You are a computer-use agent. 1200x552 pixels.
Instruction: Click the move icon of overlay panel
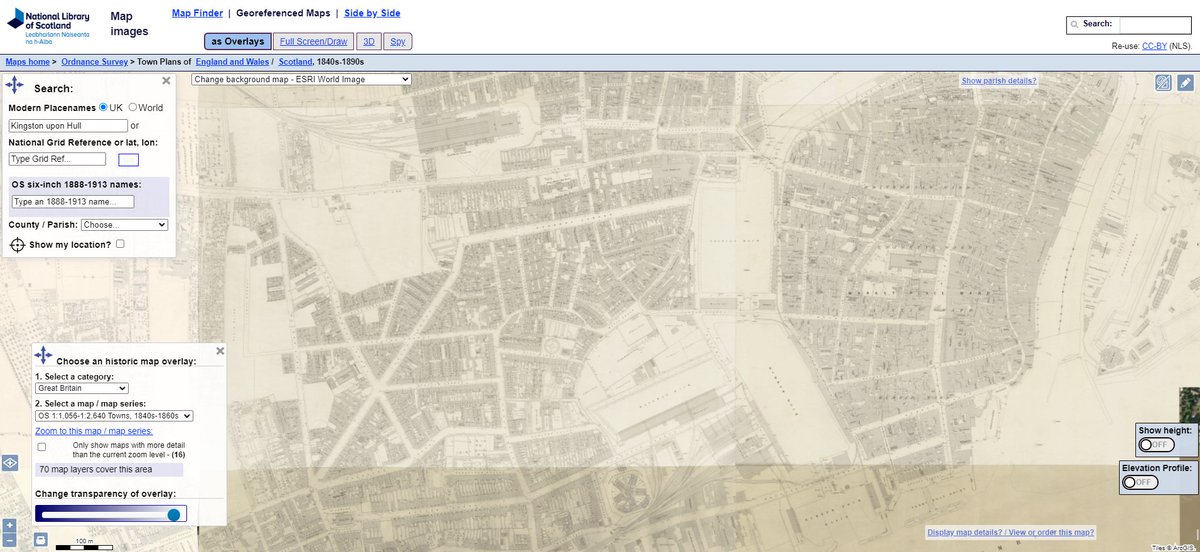click(43, 355)
